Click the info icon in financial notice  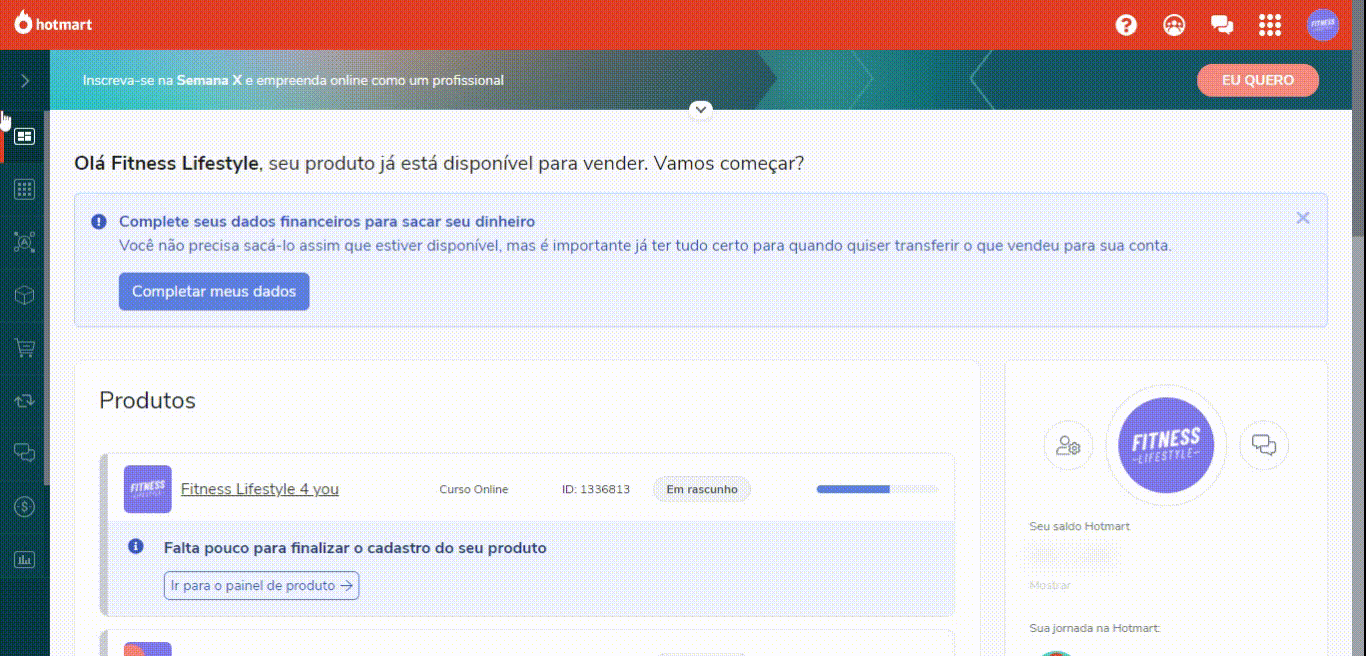click(x=99, y=222)
